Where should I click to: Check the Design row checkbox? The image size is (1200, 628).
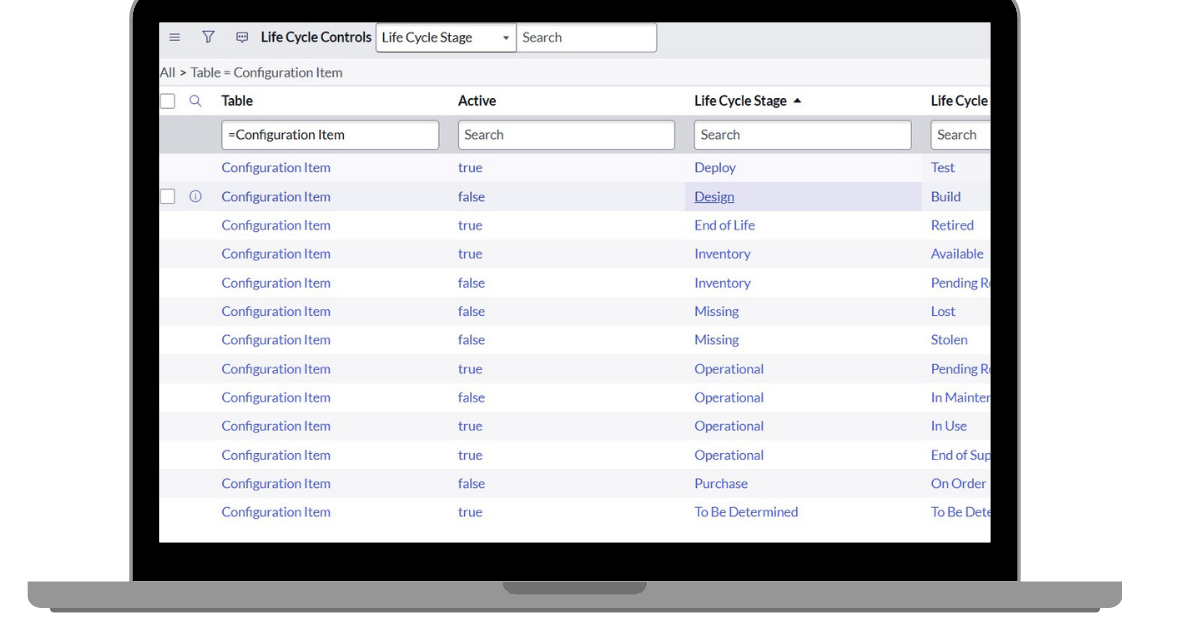pos(168,197)
